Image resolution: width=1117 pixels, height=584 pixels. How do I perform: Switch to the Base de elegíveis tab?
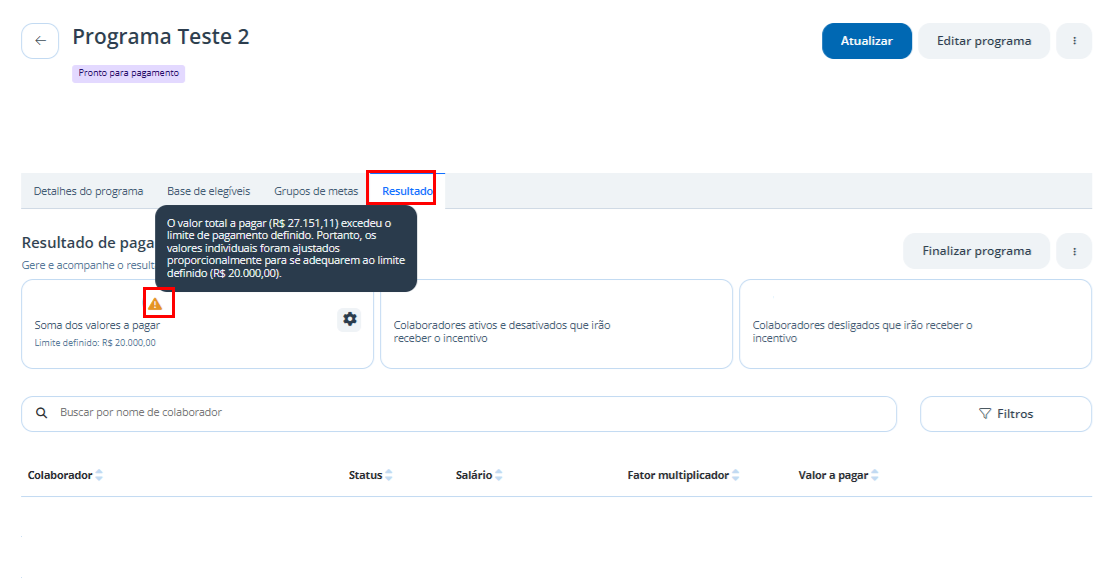(209, 191)
